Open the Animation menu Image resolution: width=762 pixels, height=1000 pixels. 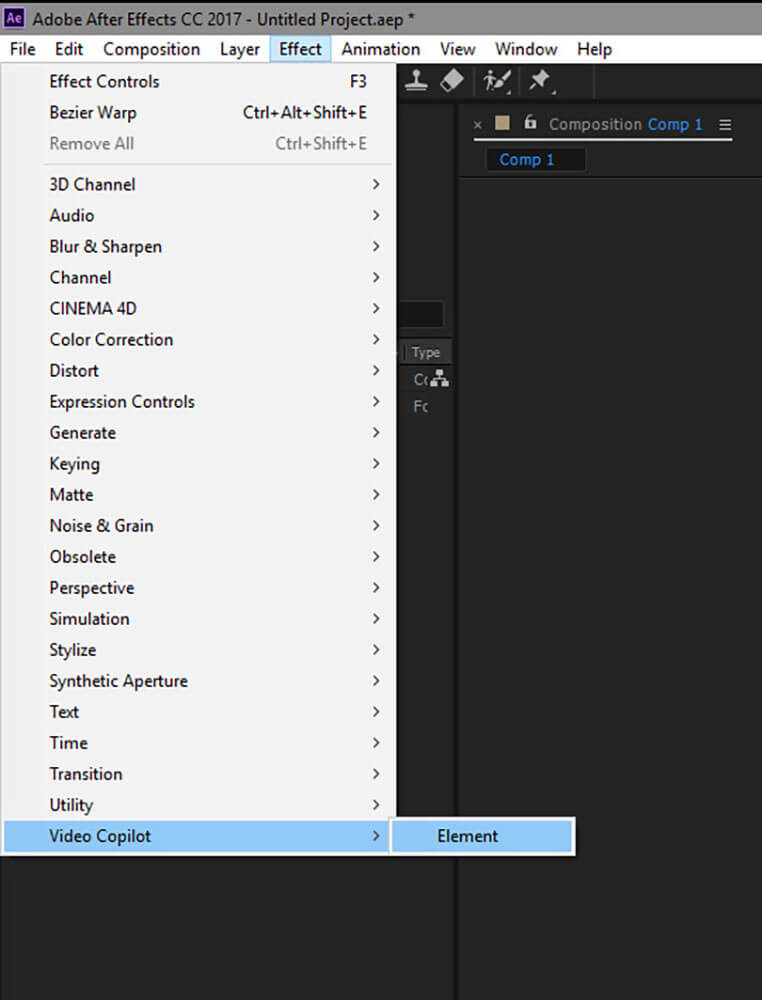tap(381, 49)
